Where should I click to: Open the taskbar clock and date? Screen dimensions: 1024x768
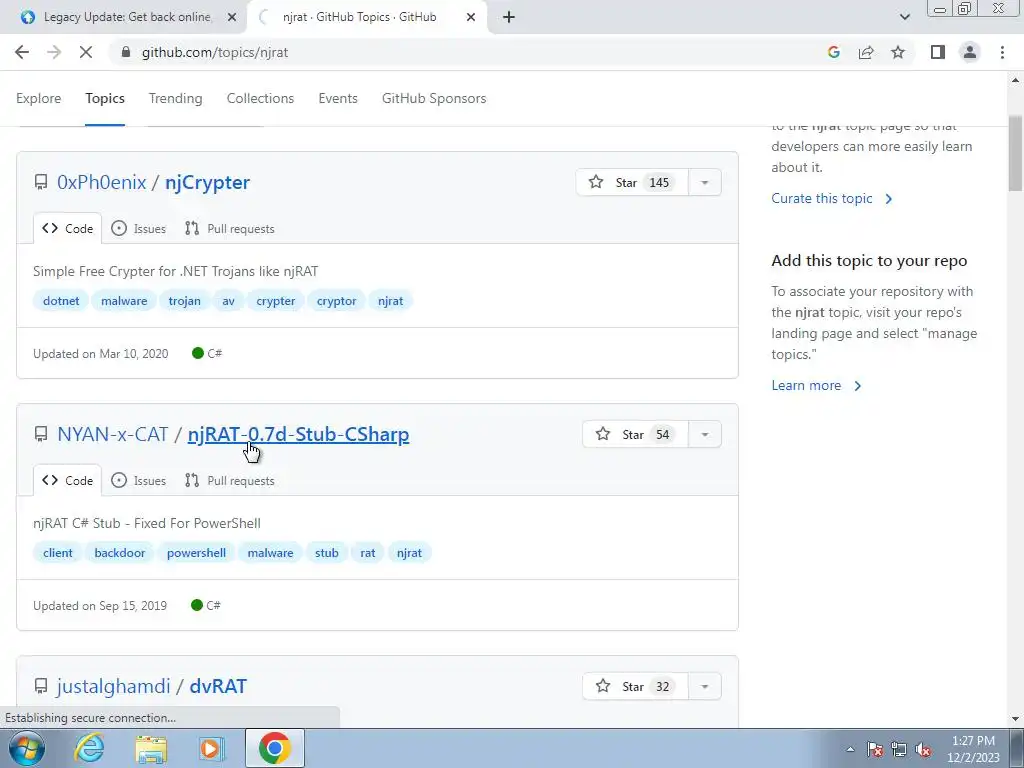tap(973, 749)
